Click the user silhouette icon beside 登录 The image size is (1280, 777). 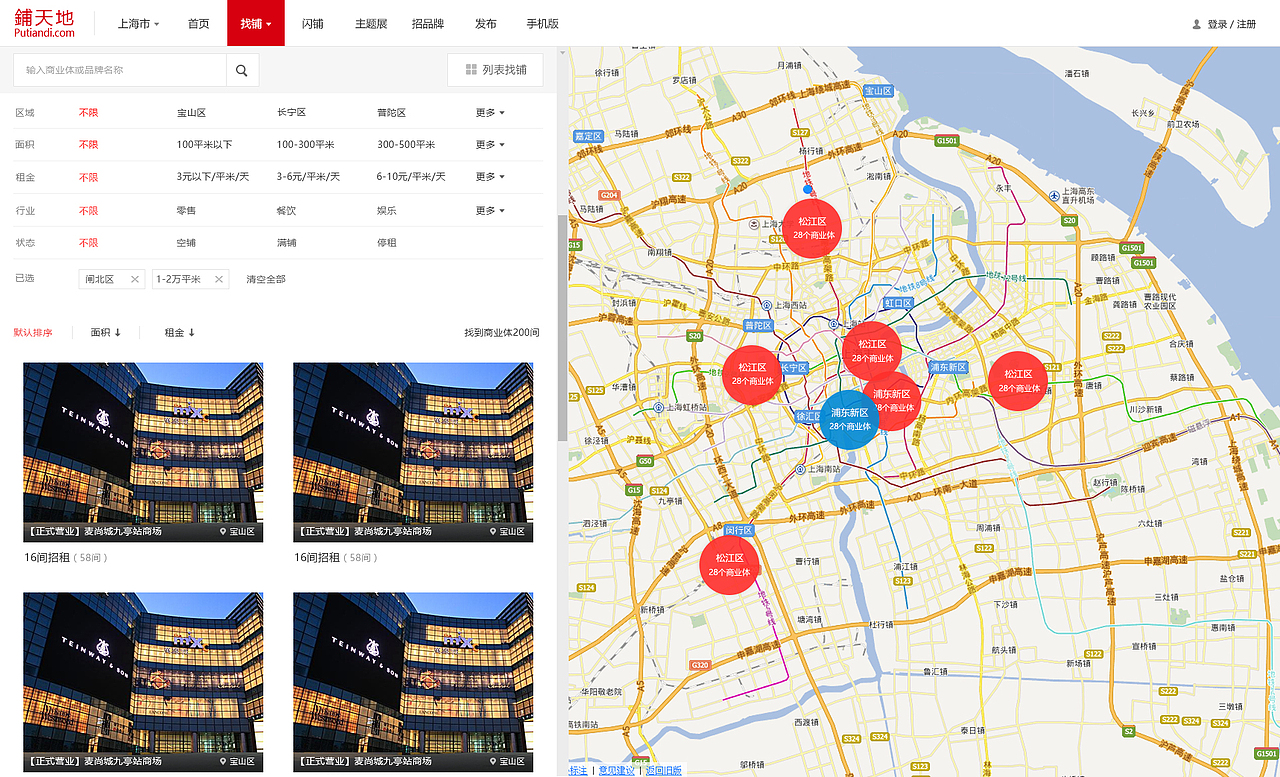pos(1196,24)
